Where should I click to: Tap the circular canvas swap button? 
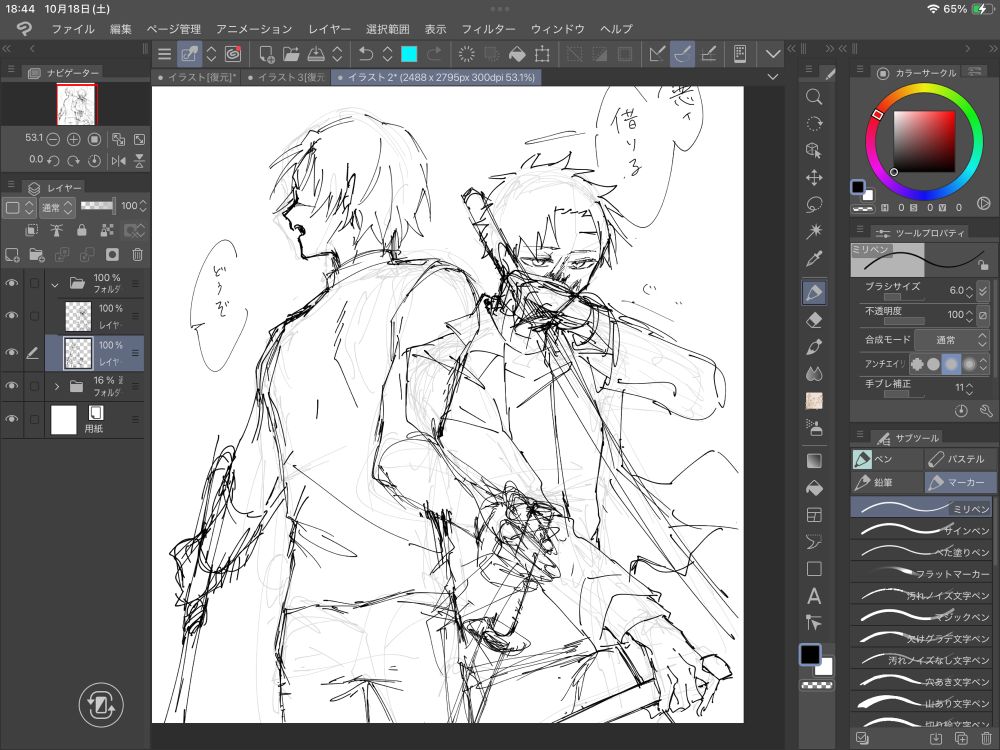pyautogui.click(x=101, y=705)
